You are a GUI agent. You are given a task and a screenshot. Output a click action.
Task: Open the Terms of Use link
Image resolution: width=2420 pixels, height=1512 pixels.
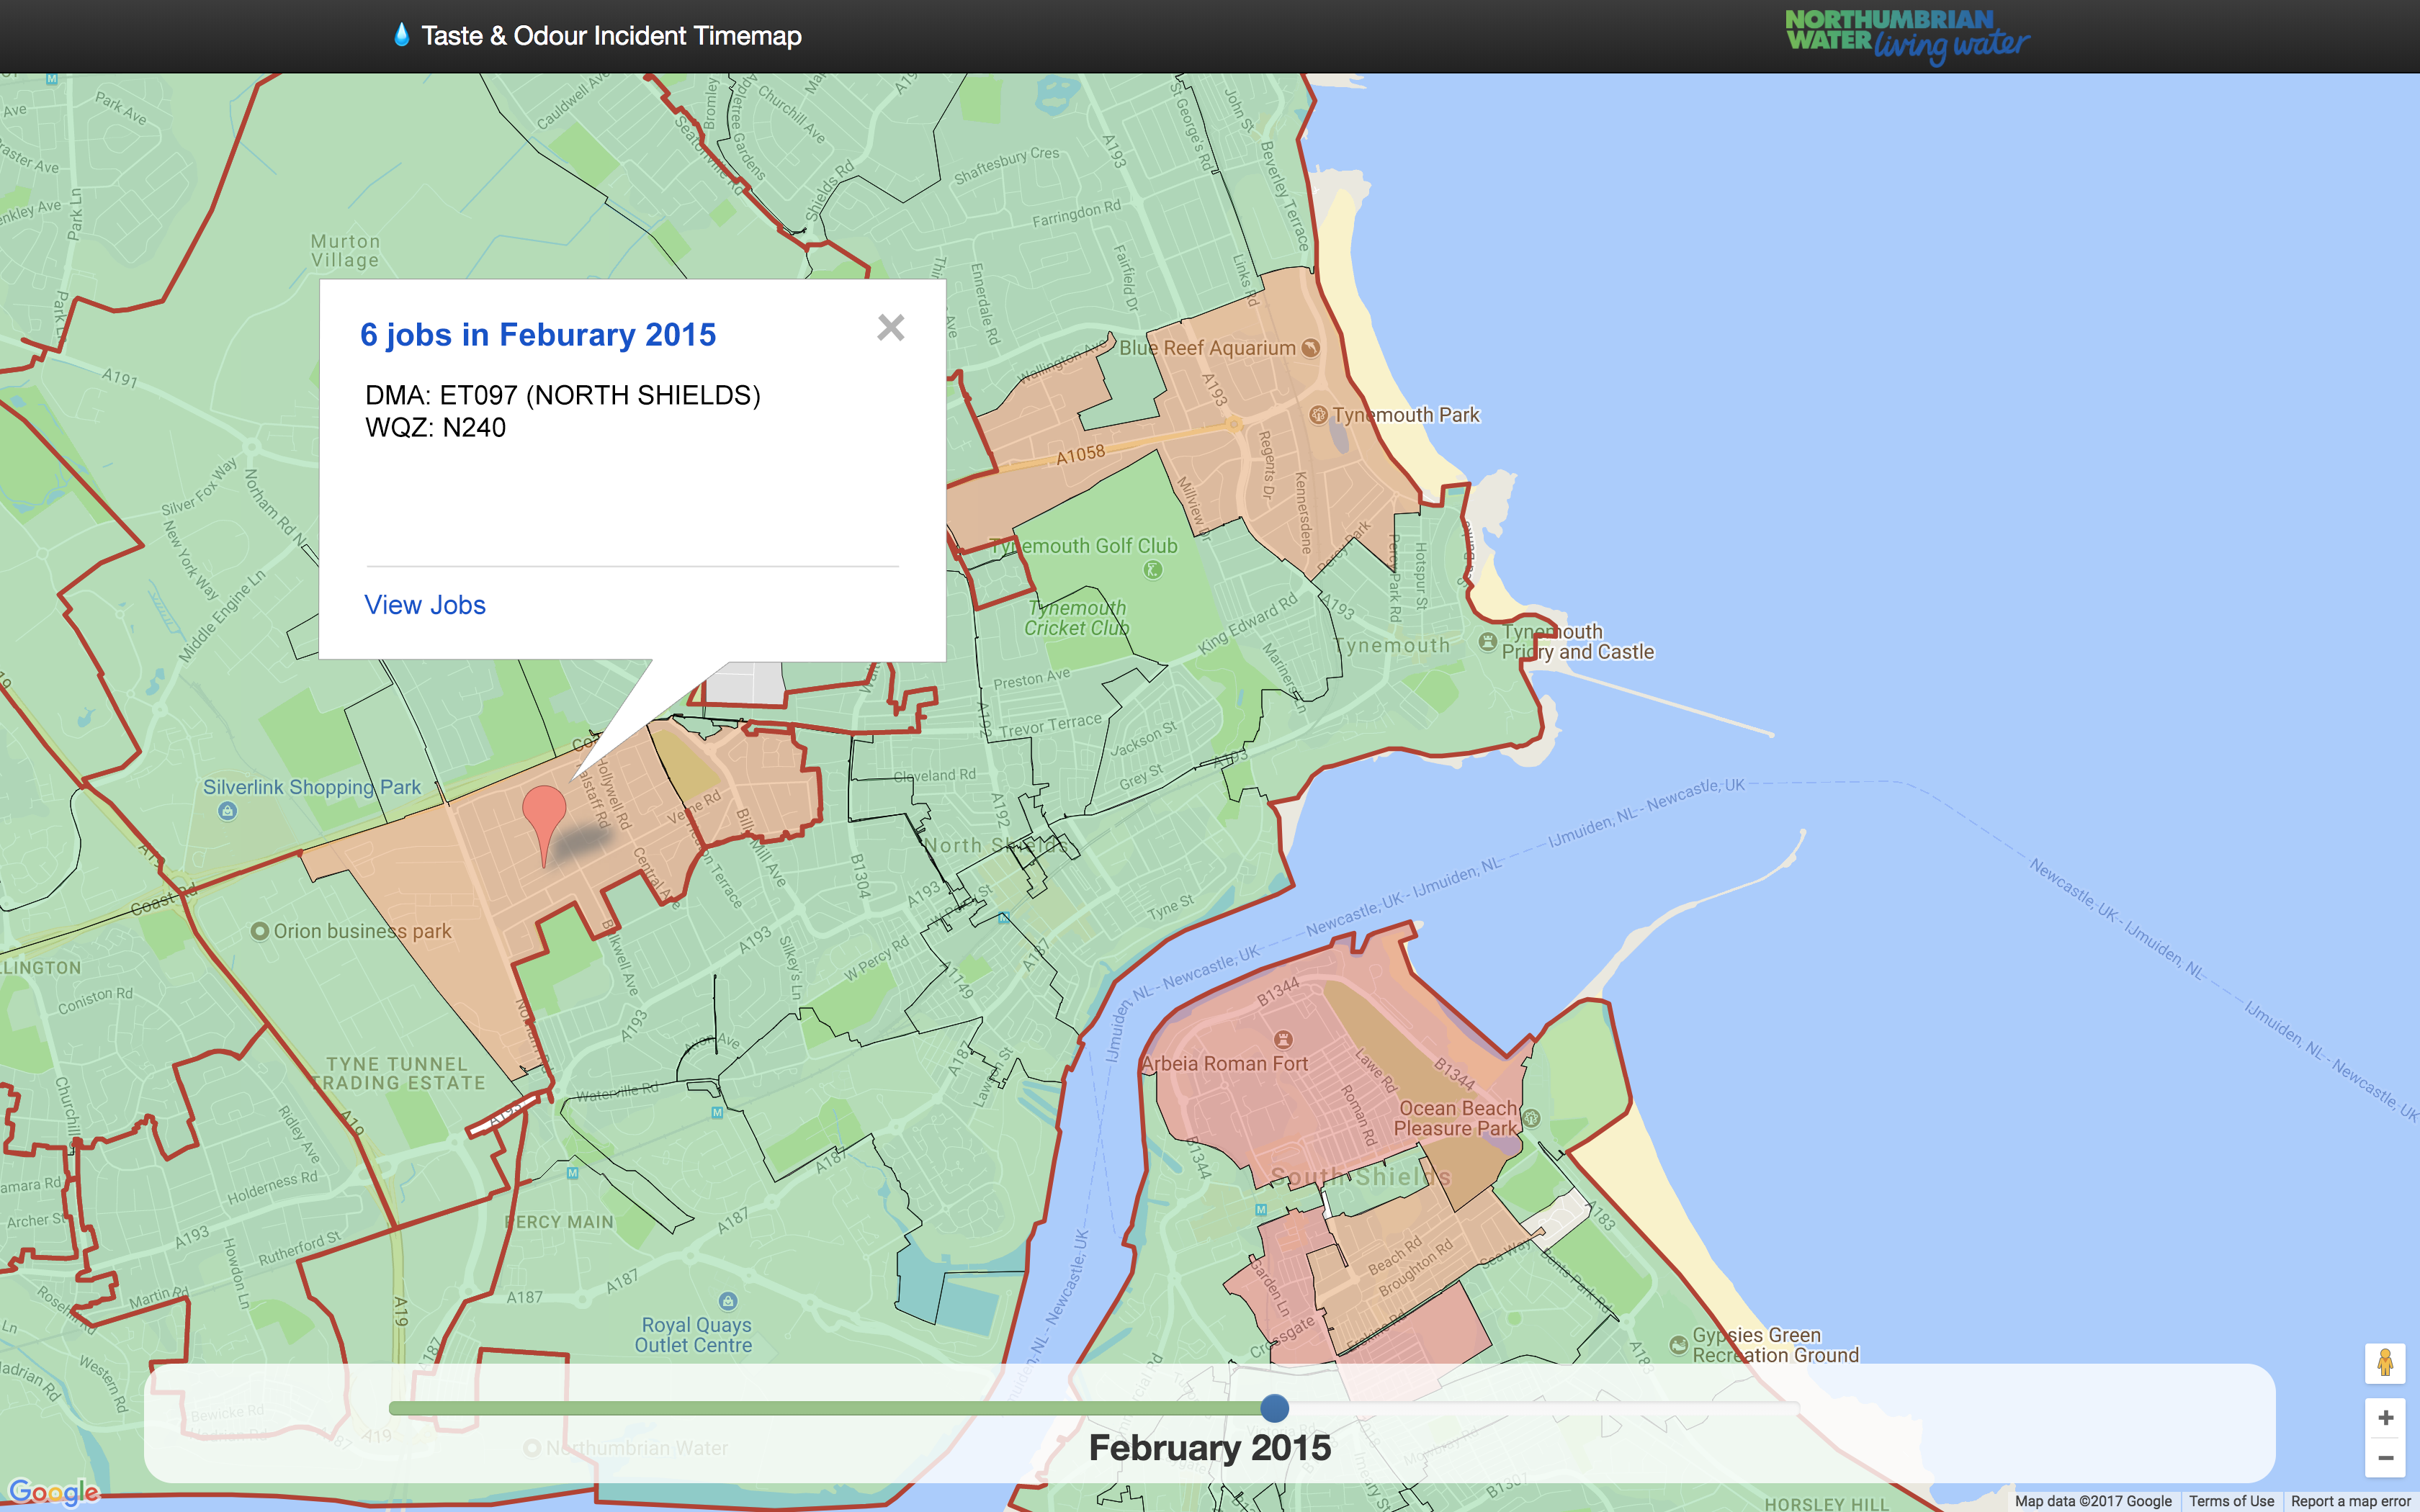[2231, 1501]
